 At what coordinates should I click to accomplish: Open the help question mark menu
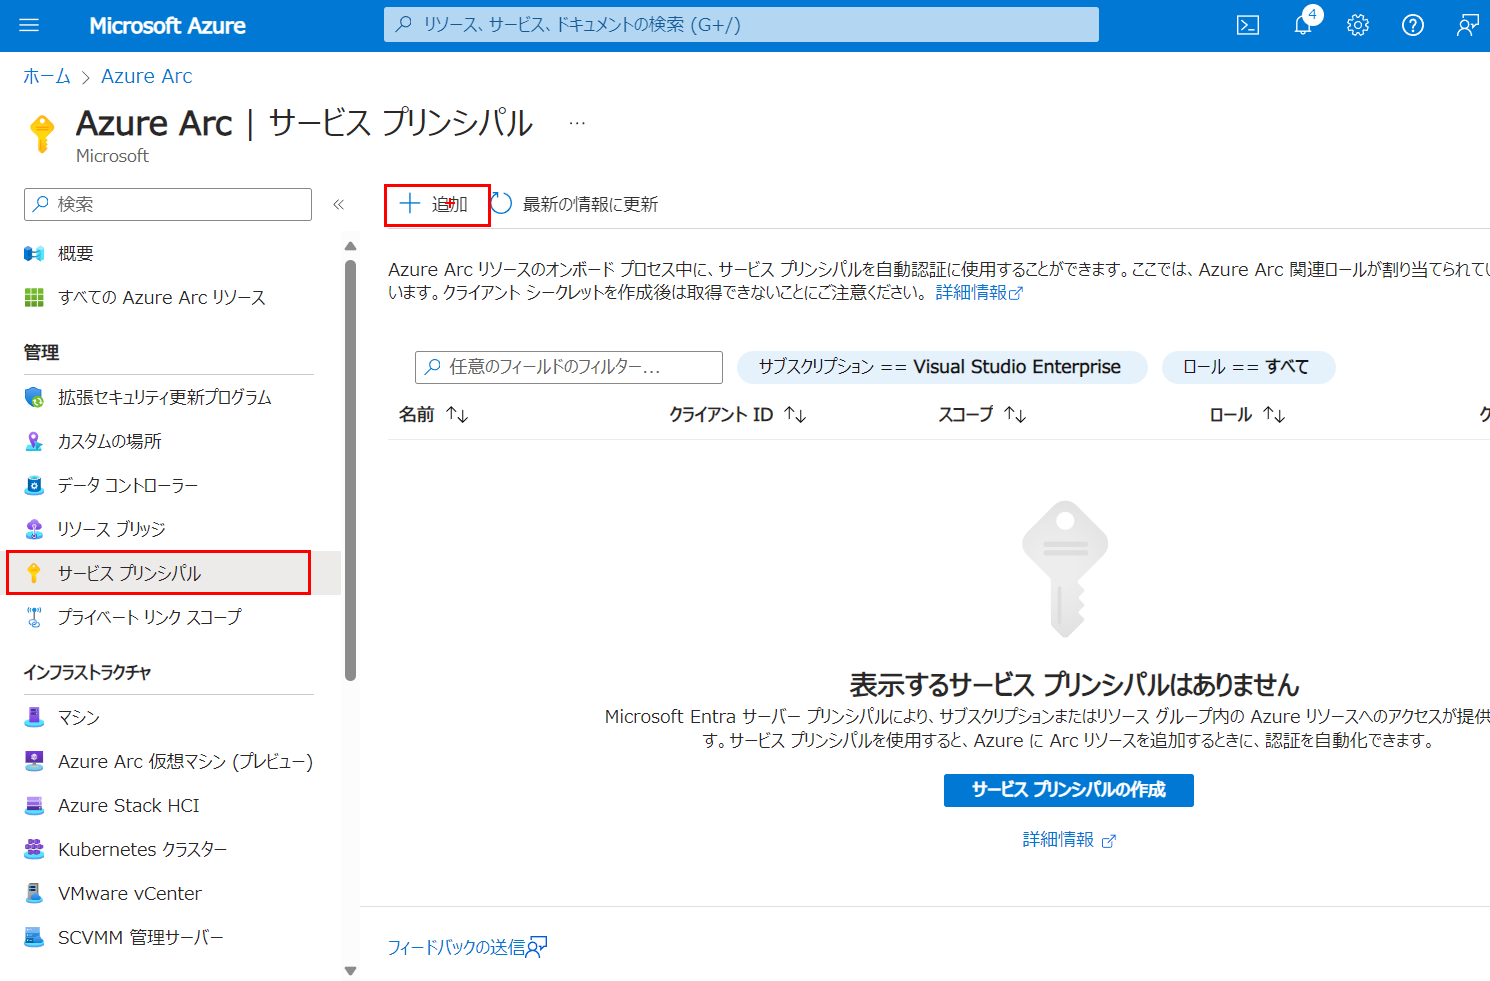click(1413, 25)
